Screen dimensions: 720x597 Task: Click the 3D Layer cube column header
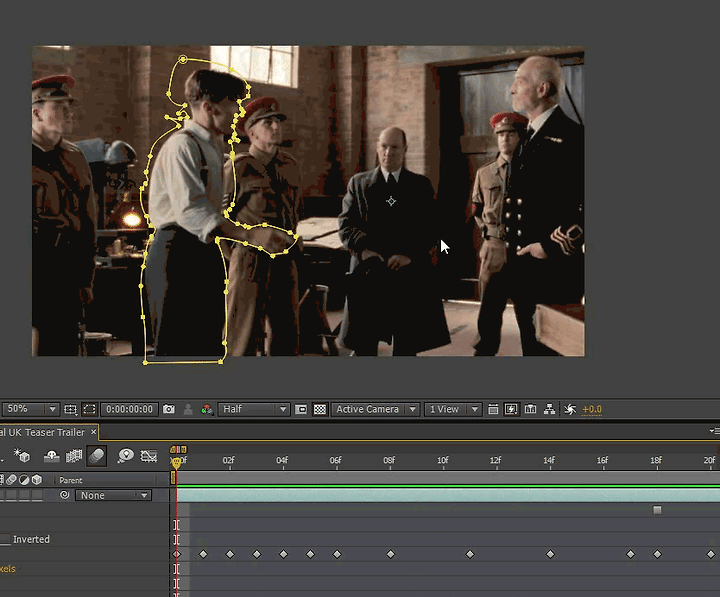37,480
